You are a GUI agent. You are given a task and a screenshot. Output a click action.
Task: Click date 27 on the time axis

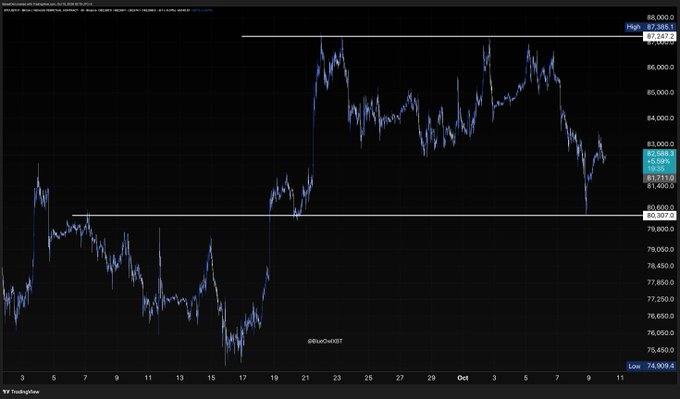coord(400,378)
